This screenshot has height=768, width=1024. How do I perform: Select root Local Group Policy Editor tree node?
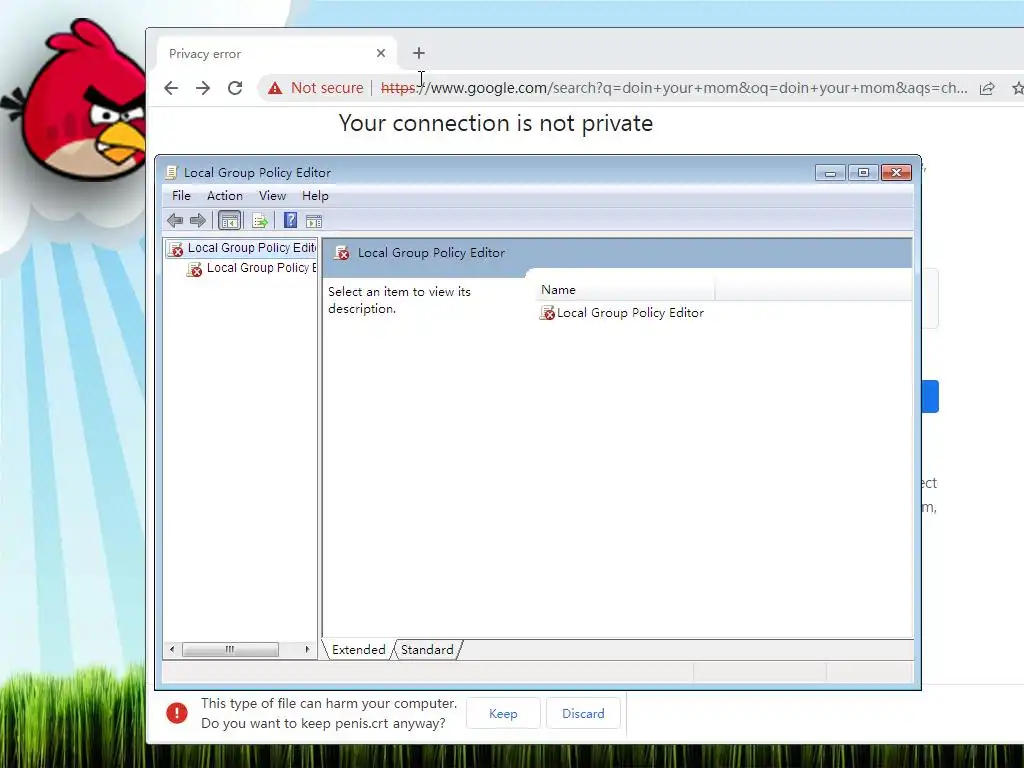(x=242, y=248)
